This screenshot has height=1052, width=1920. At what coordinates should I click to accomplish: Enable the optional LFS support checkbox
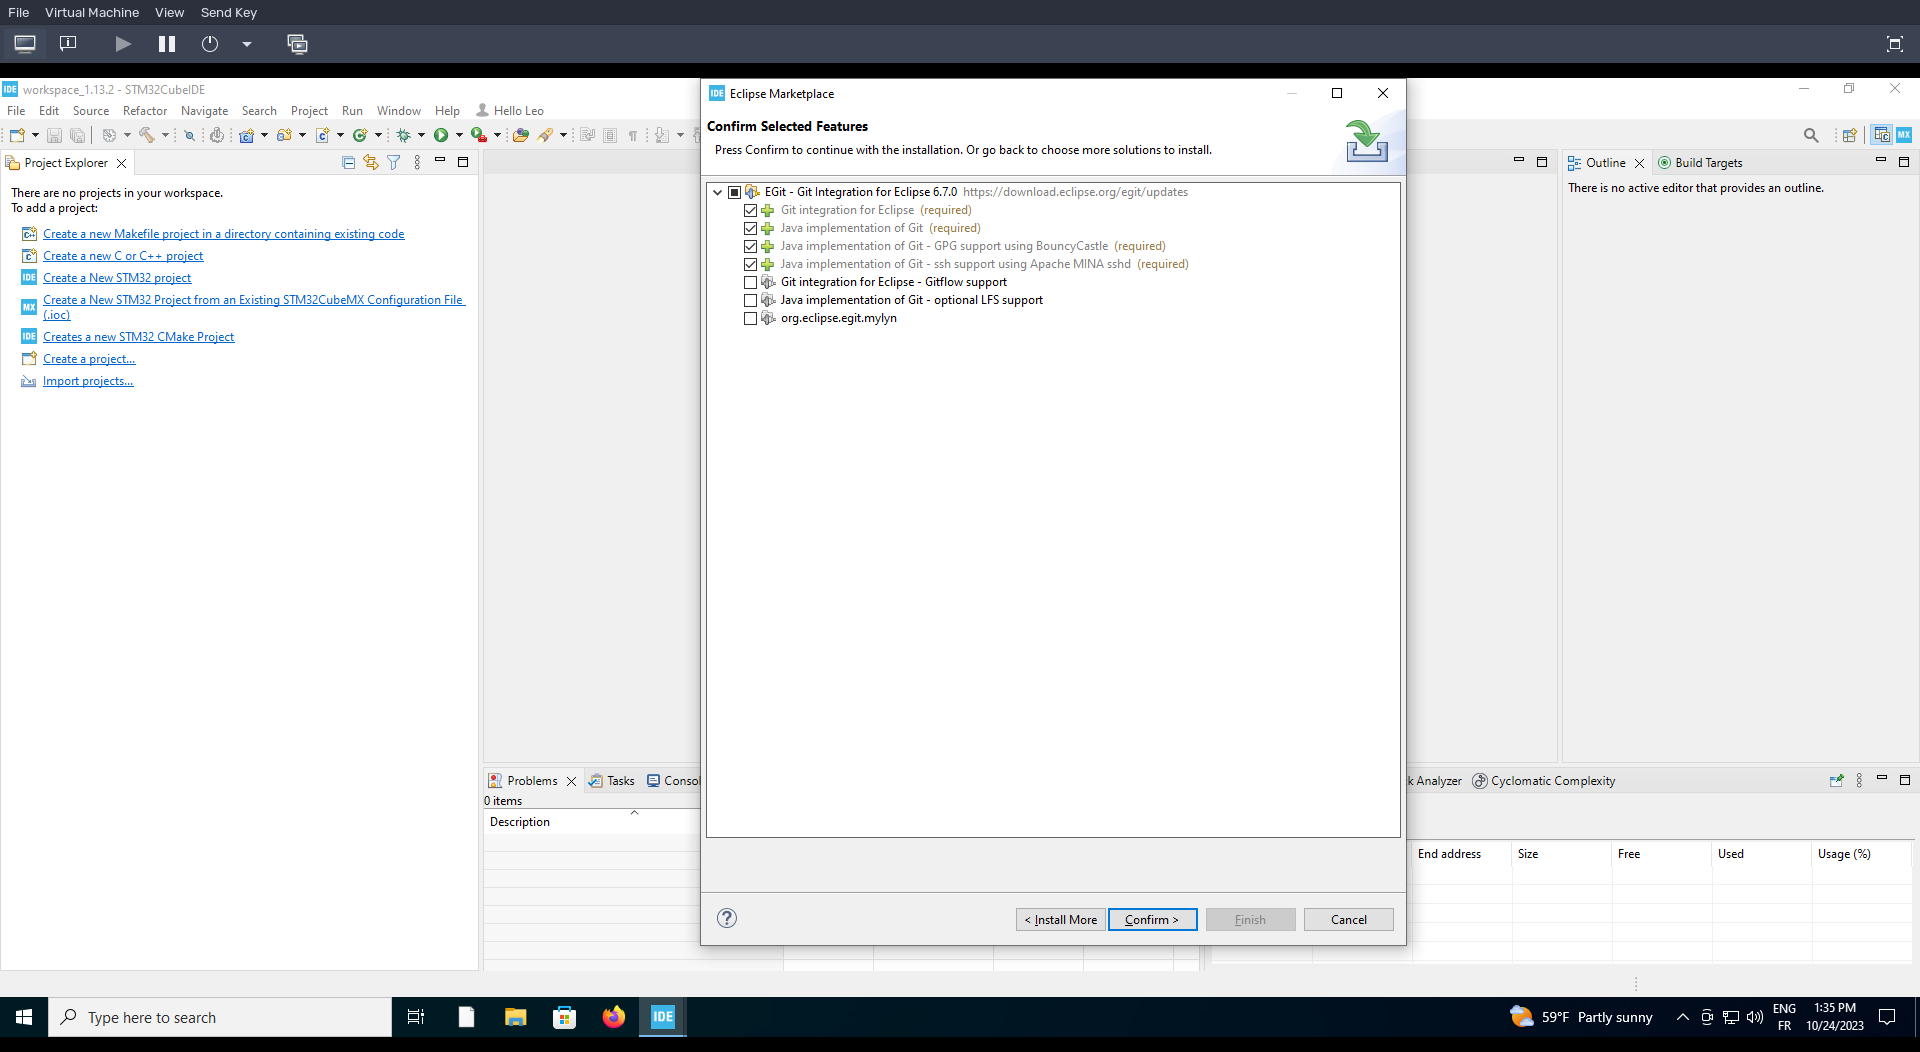(751, 300)
